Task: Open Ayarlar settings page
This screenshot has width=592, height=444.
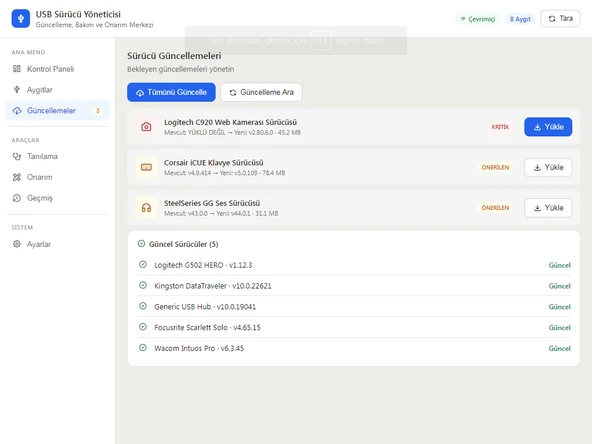Action: [x=57, y=244]
